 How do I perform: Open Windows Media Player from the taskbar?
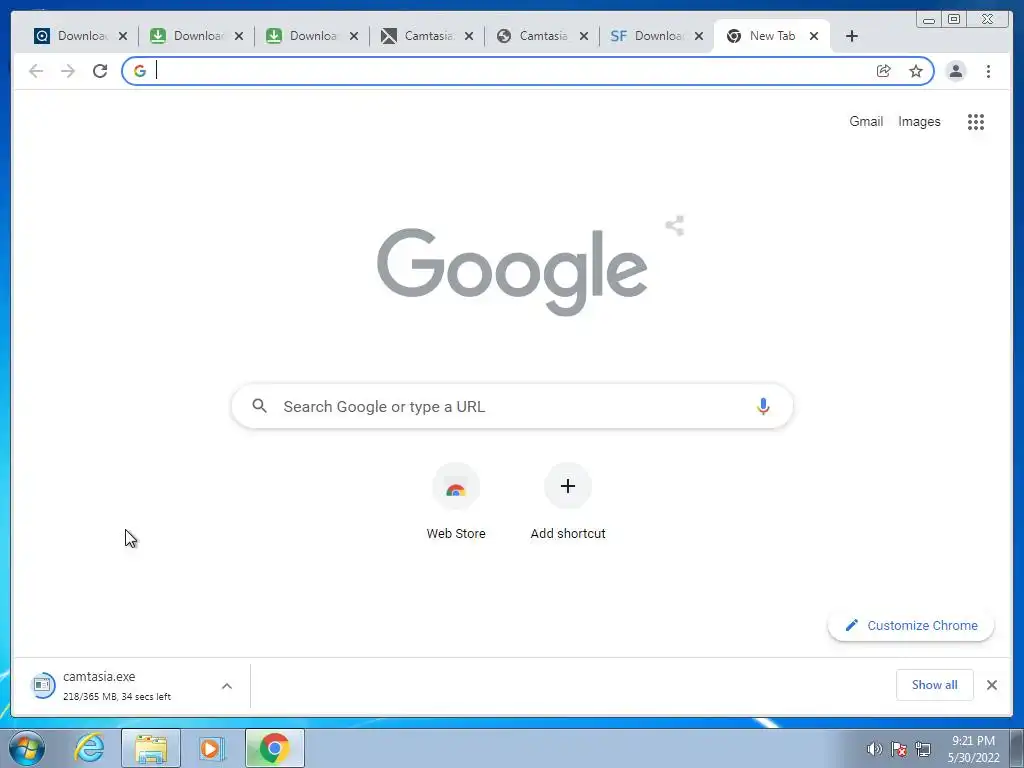click(212, 748)
